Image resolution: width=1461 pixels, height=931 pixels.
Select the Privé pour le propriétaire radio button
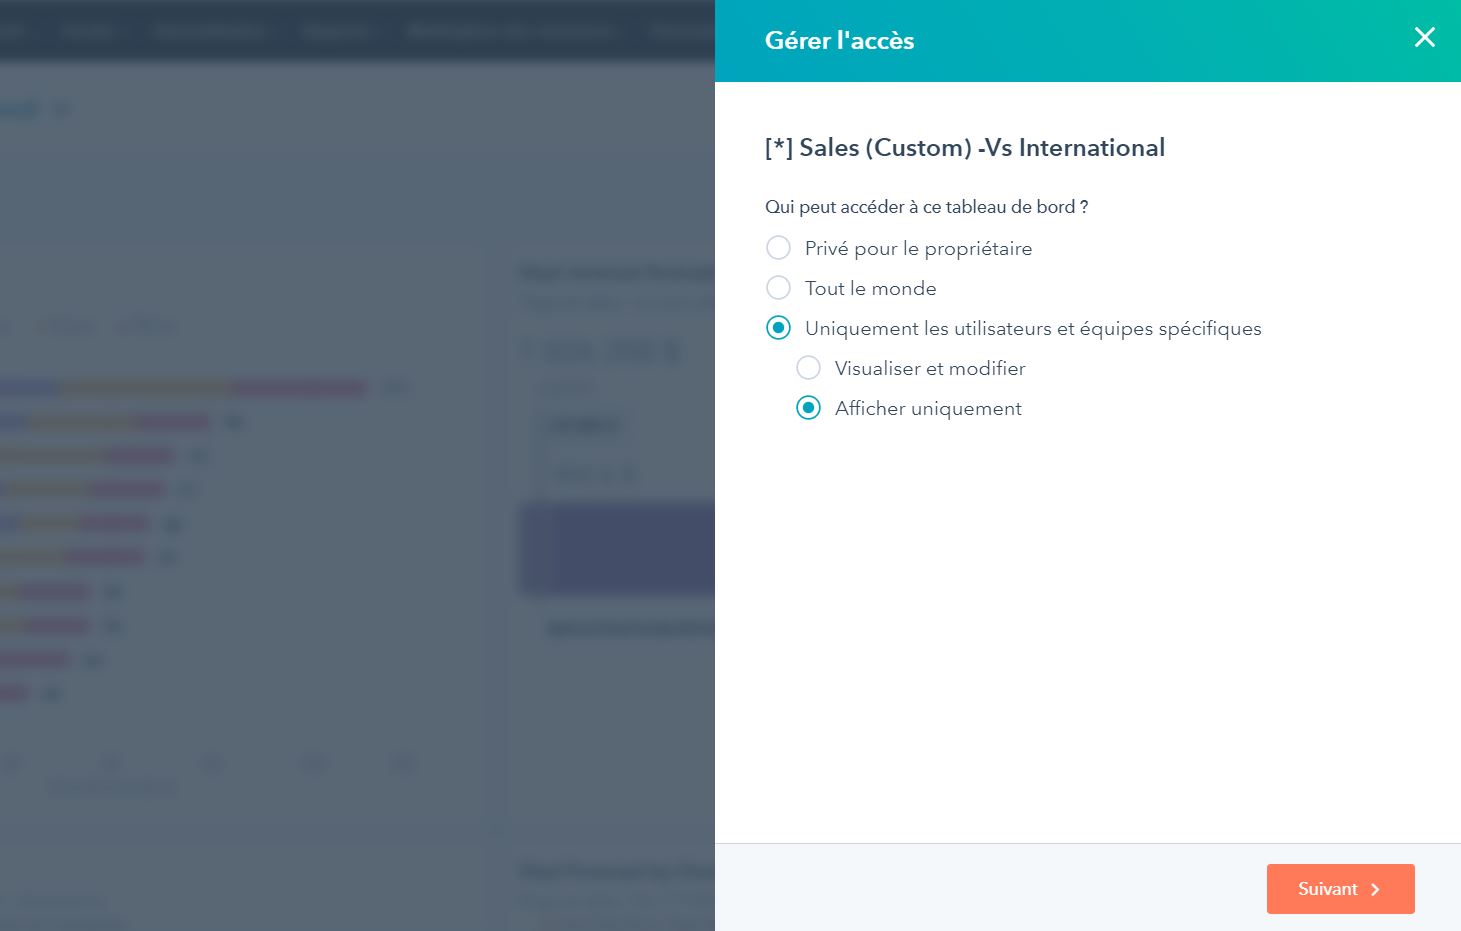(778, 248)
